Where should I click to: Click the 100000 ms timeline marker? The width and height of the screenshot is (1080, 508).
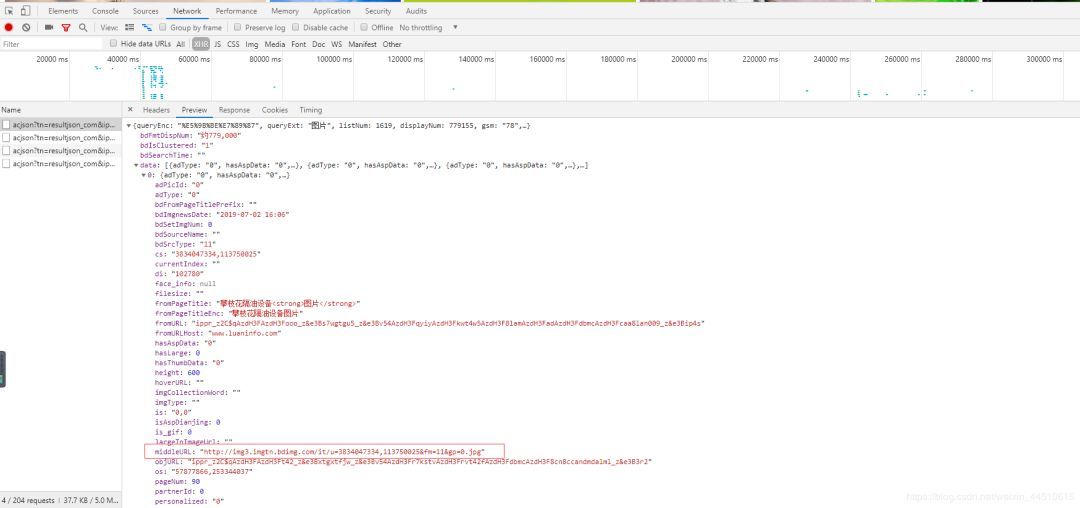pyautogui.click(x=335, y=59)
